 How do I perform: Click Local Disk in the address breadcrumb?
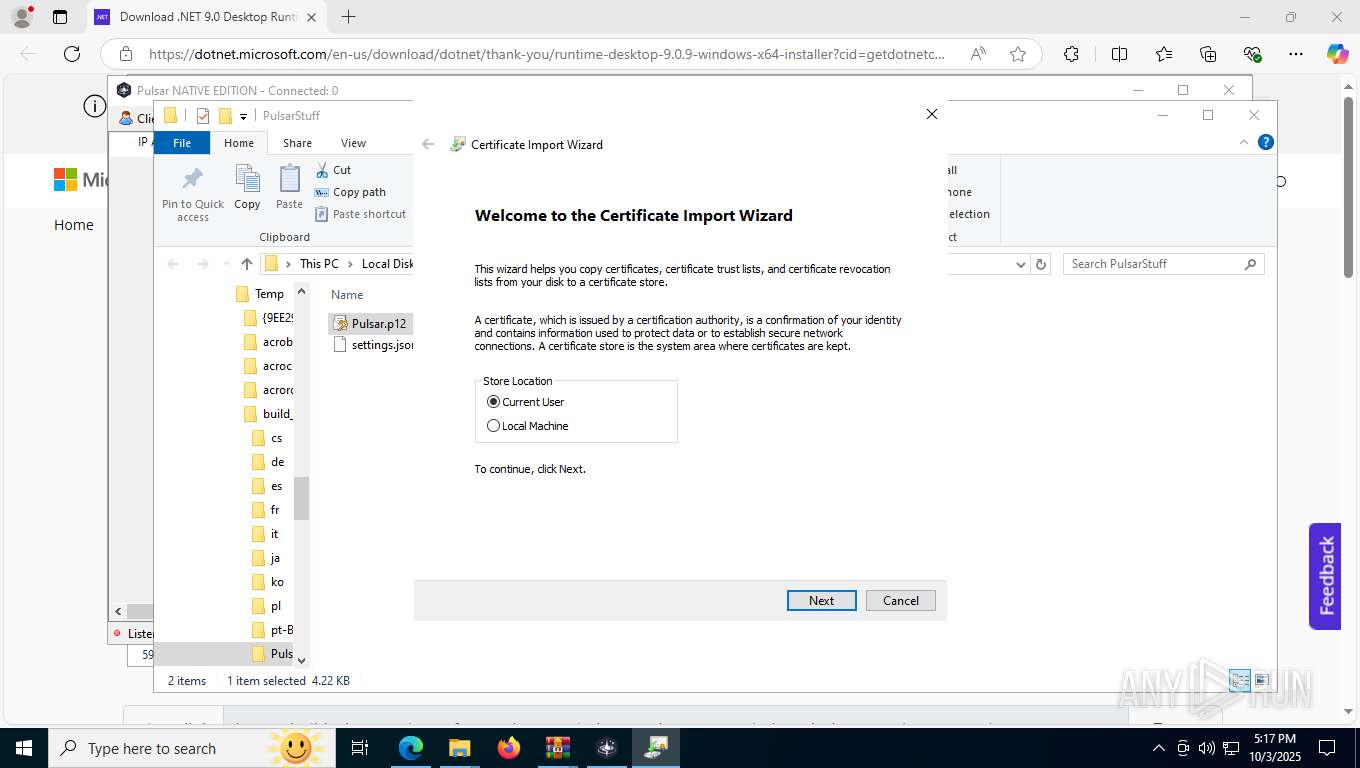(x=387, y=264)
